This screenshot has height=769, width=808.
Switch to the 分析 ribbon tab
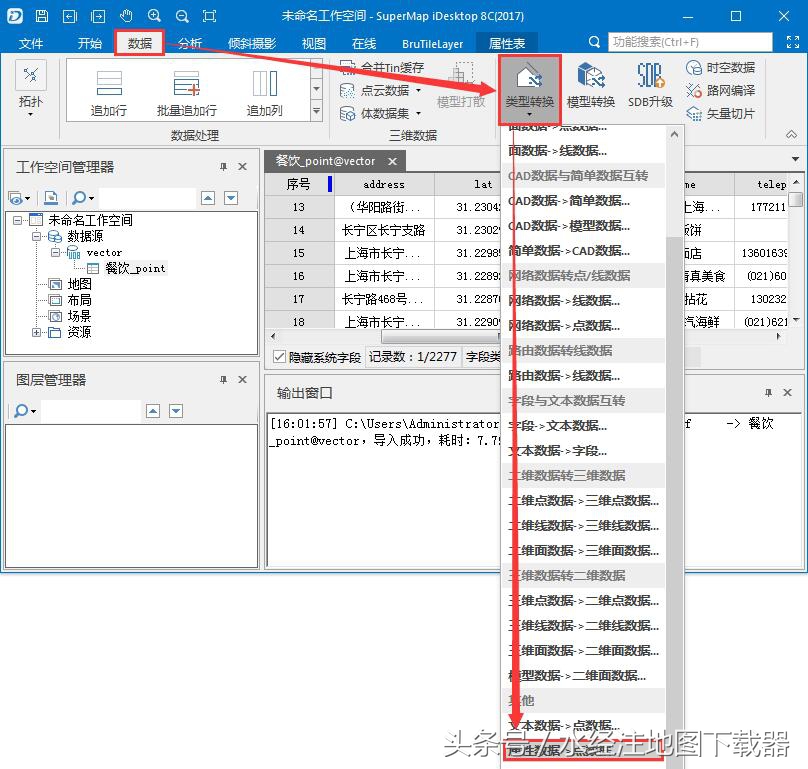coord(190,43)
